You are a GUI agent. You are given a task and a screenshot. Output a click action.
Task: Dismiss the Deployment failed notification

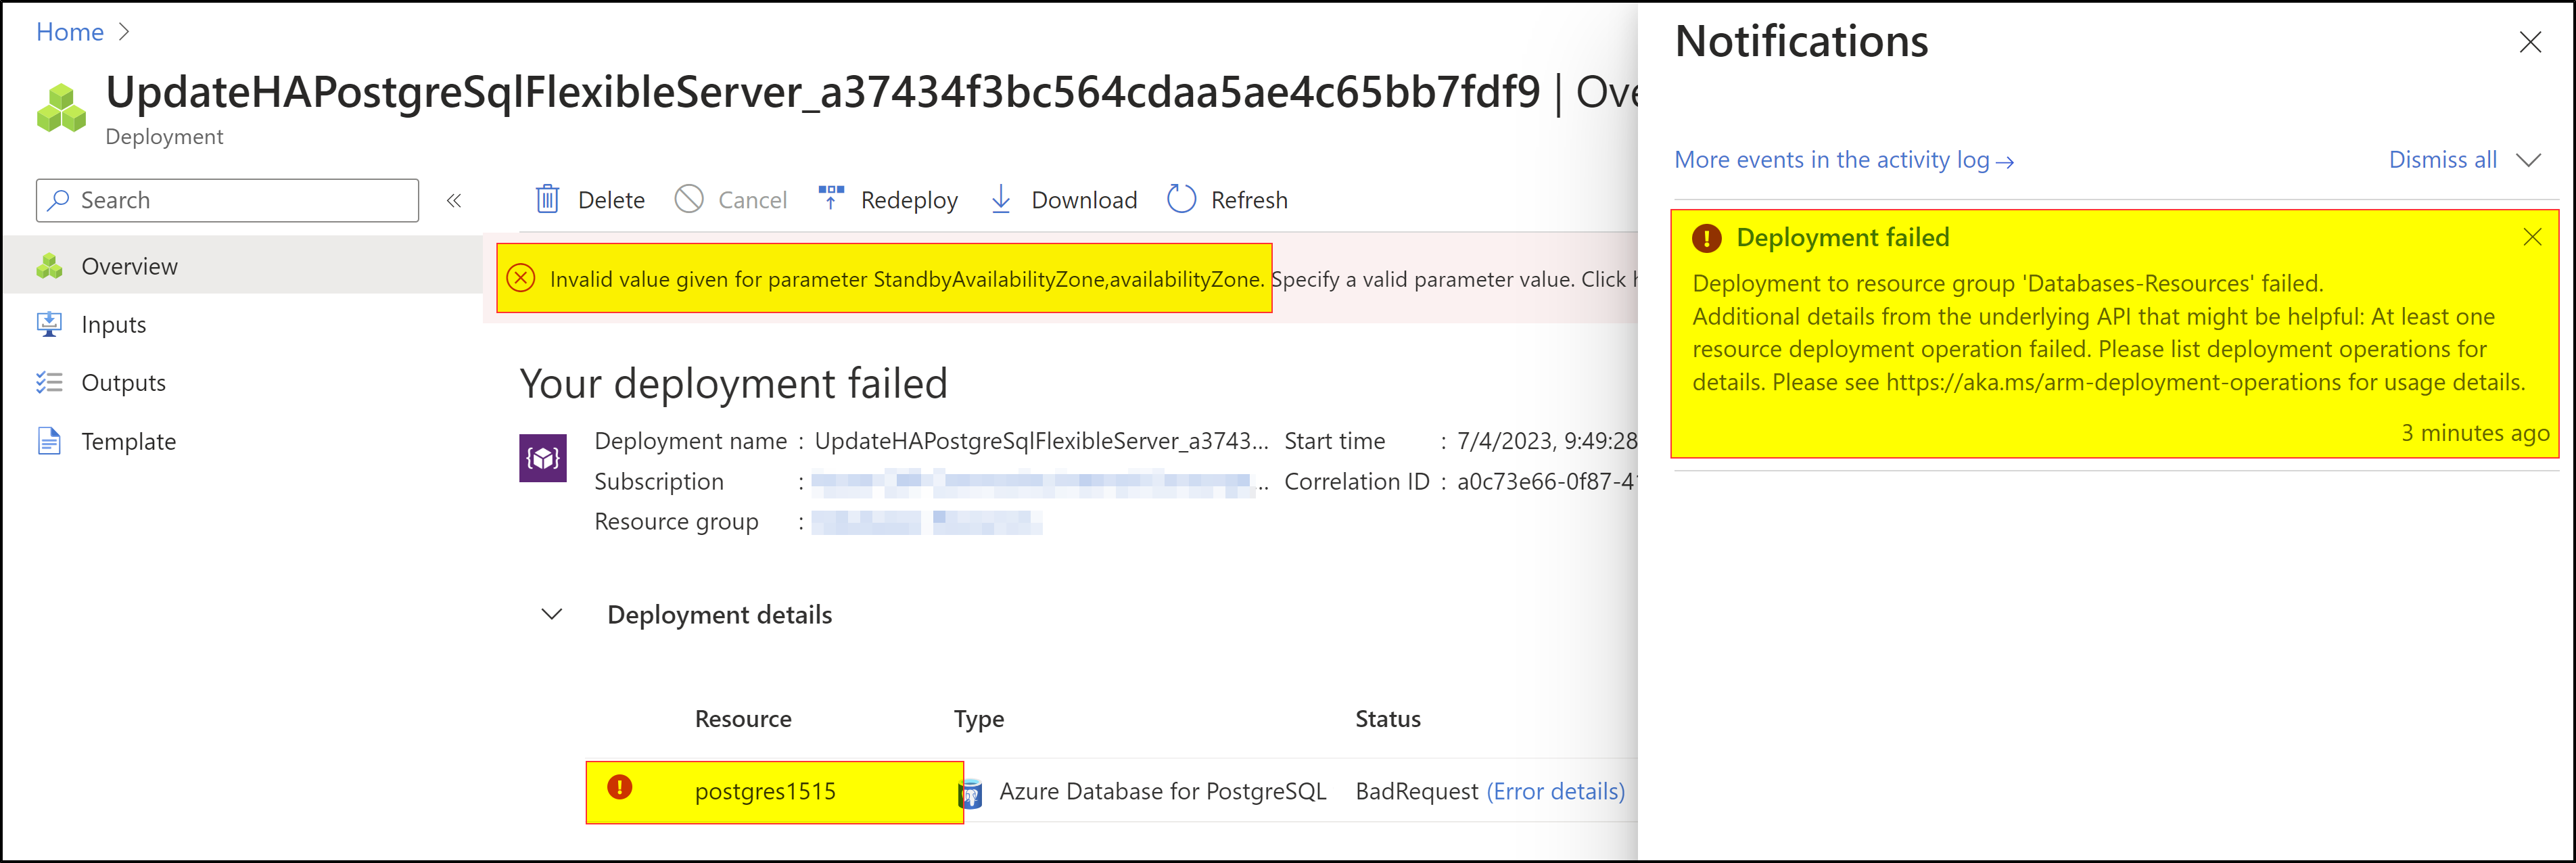[x=2532, y=237]
